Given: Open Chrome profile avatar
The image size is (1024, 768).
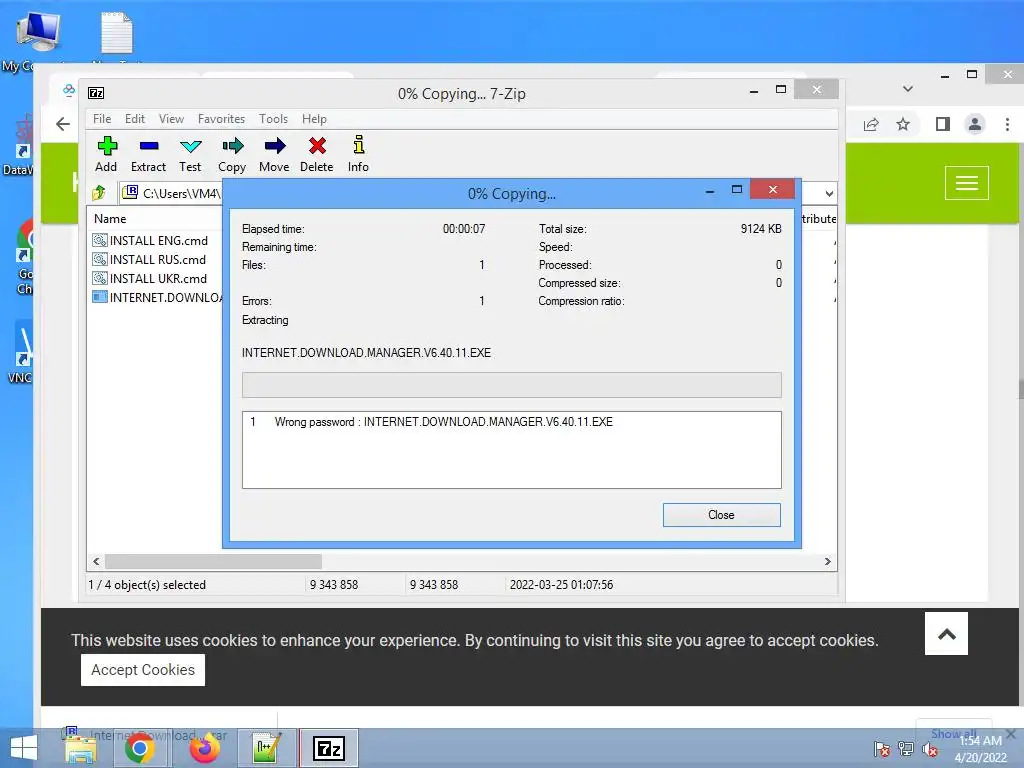Looking at the screenshot, I should tap(974, 124).
